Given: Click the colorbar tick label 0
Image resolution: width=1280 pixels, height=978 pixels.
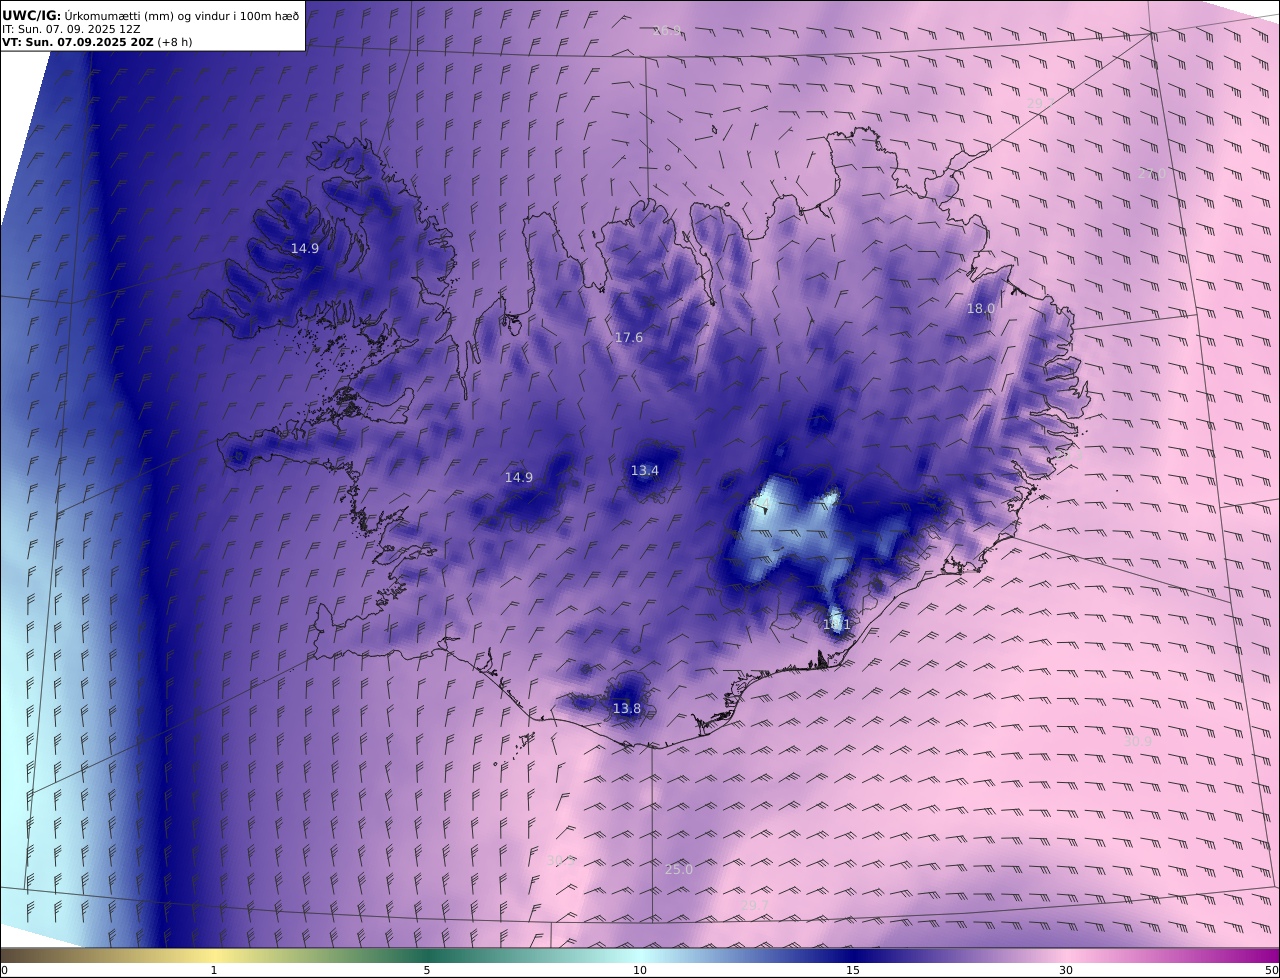Looking at the screenshot, I should 4,970.
